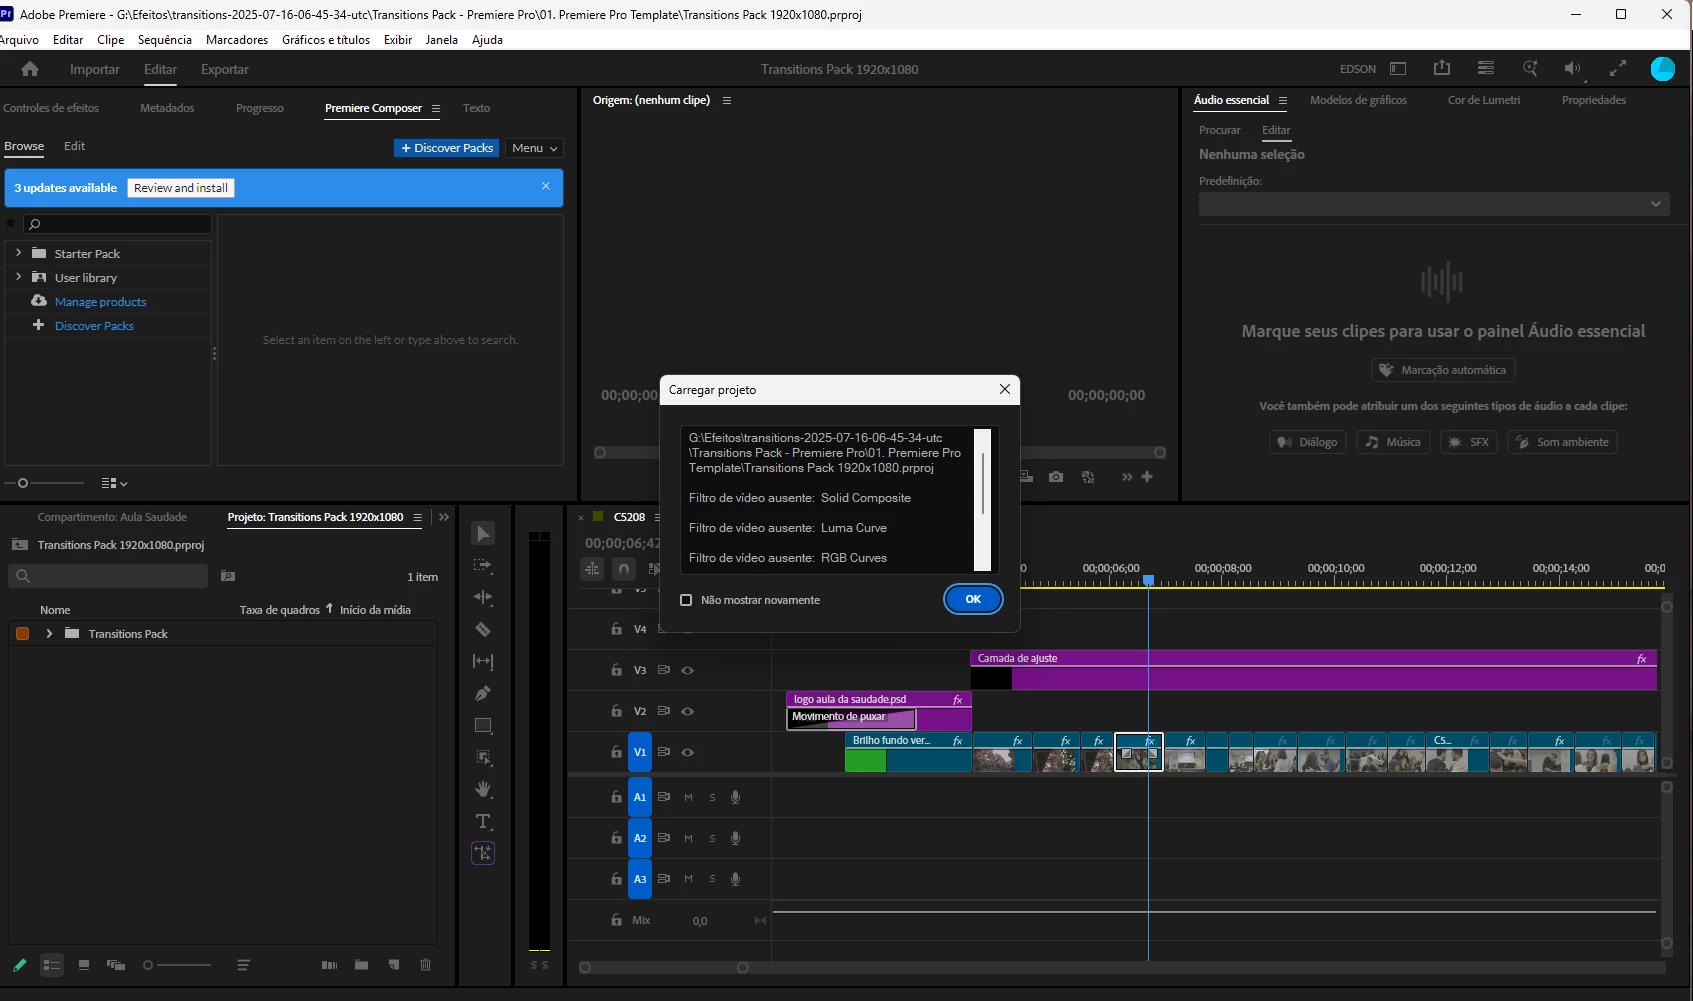The height and width of the screenshot is (1001, 1693).
Task: Open the Predefinição dropdown
Action: point(1434,204)
